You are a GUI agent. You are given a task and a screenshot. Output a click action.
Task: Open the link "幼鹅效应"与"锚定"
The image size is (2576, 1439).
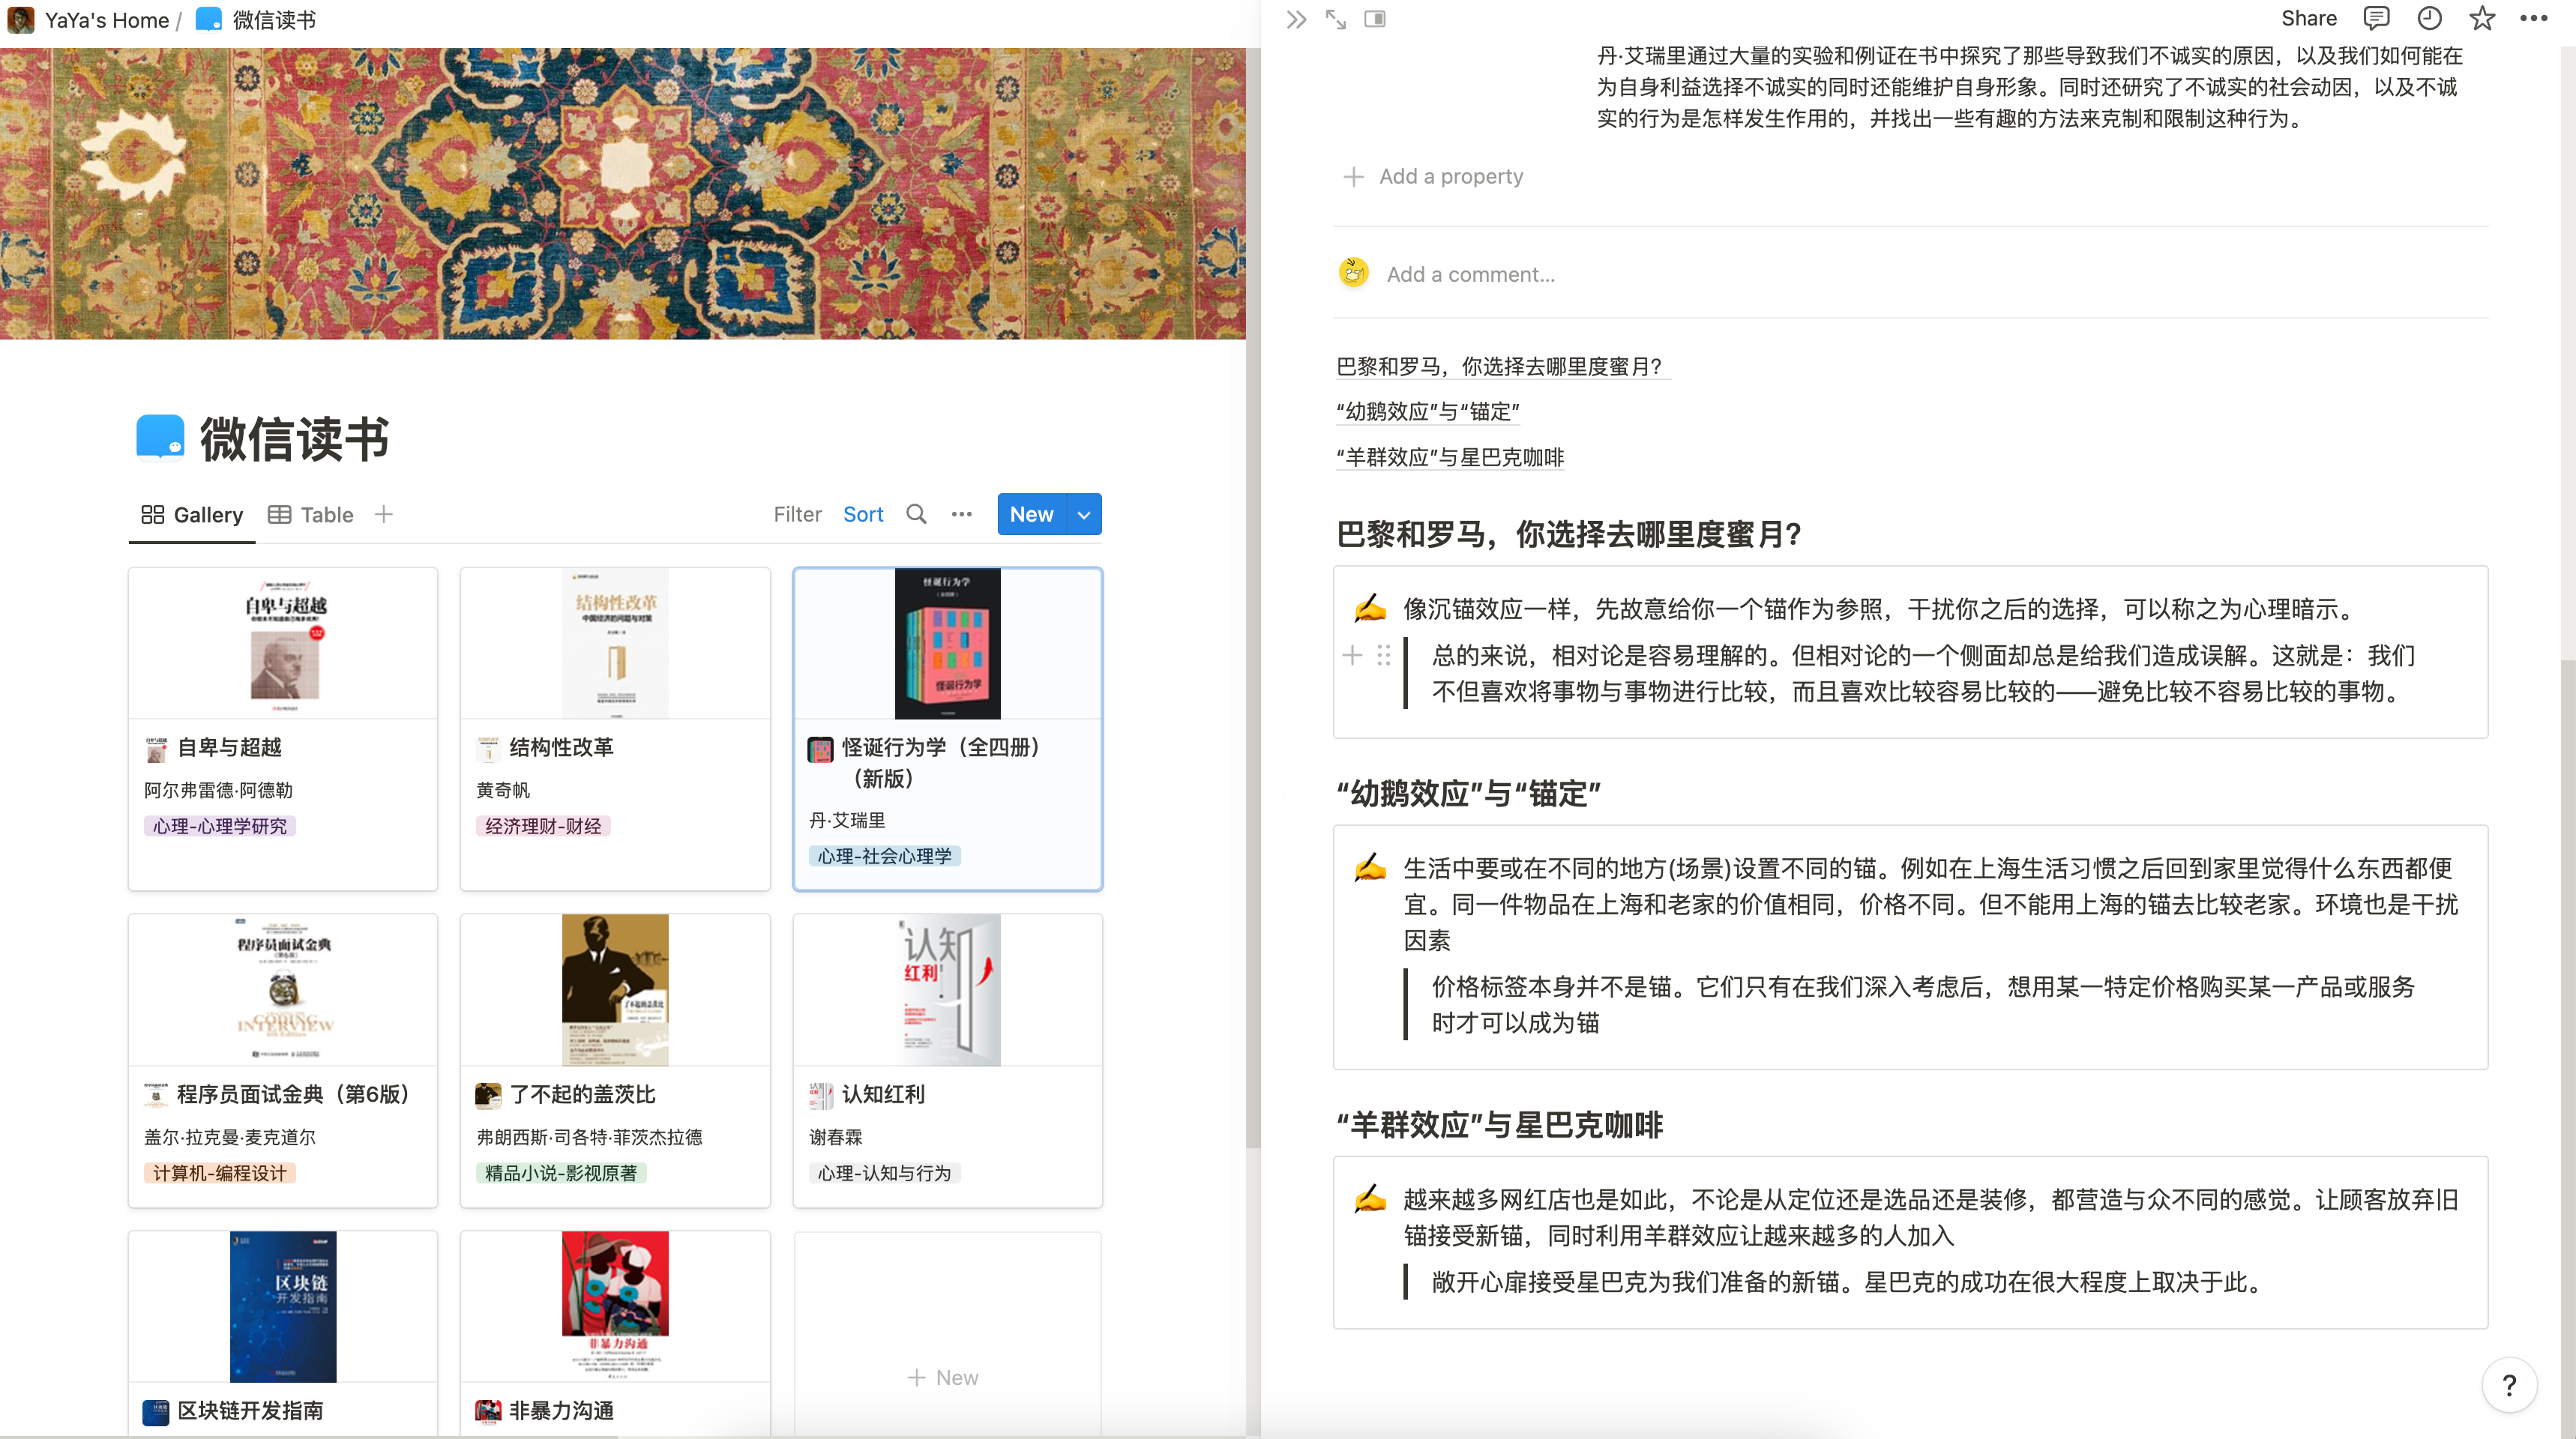[x=1427, y=411]
